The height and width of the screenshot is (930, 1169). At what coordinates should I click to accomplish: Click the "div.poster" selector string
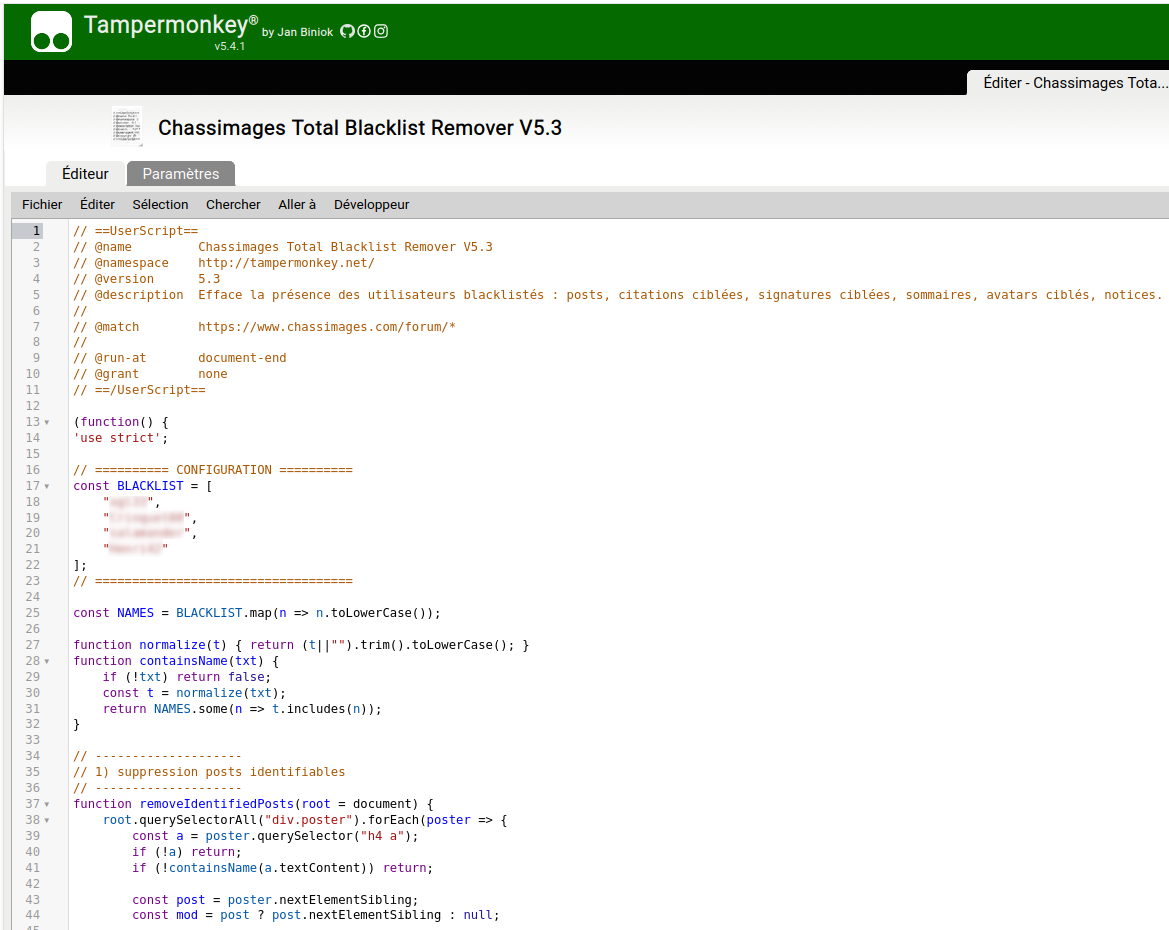tap(309, 820)
